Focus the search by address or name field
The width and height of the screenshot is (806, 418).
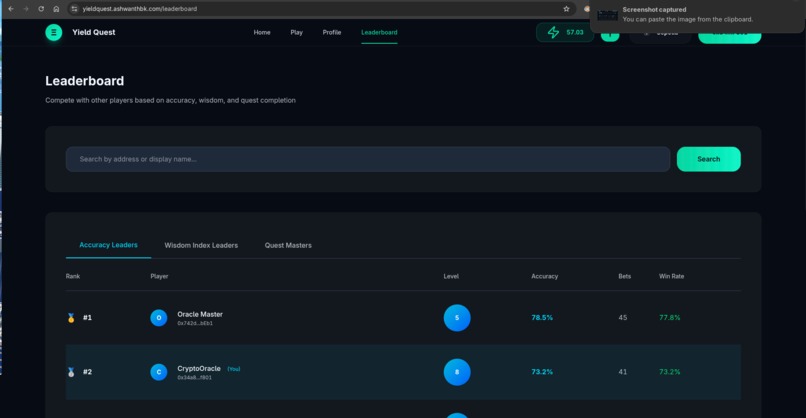click(x=368, y=159)
